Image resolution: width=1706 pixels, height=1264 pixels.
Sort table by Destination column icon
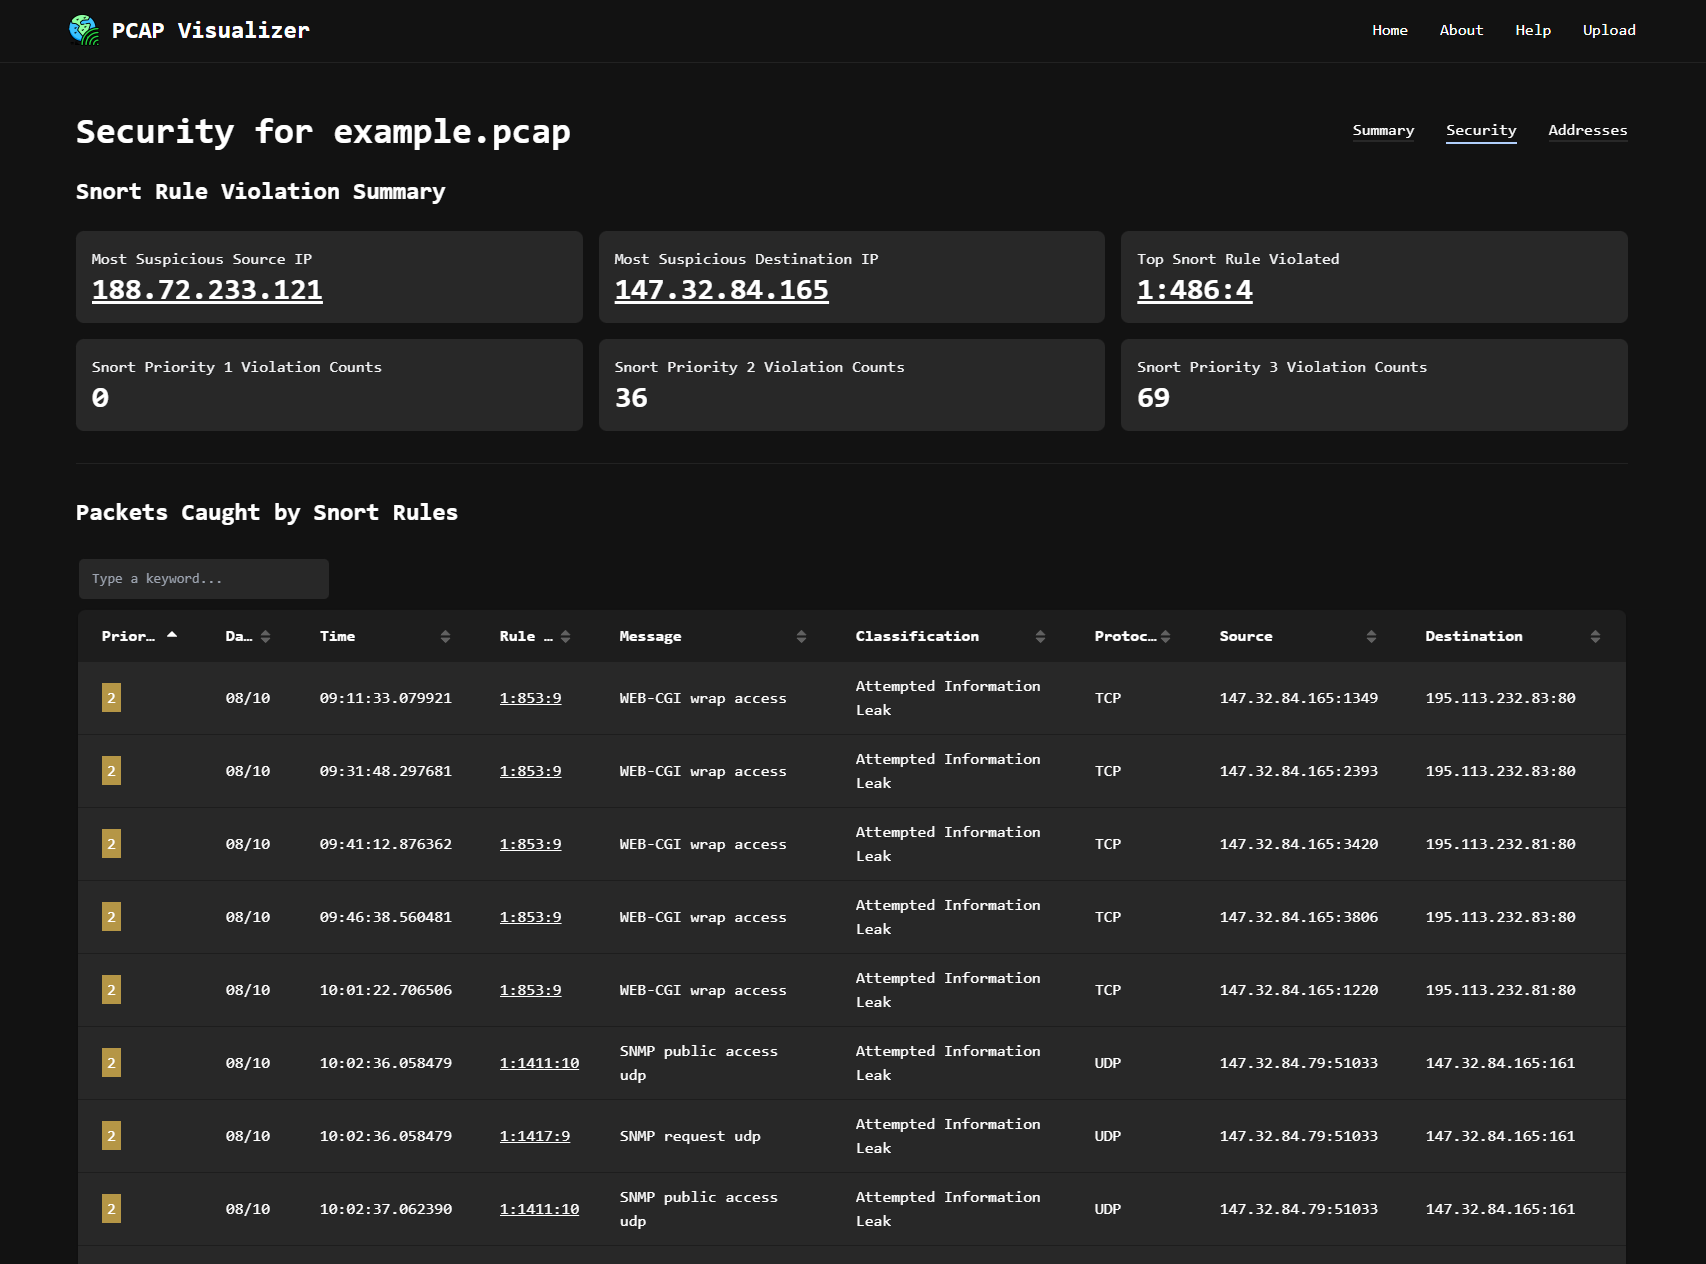pyautogui.click(x=1595, y=636)
